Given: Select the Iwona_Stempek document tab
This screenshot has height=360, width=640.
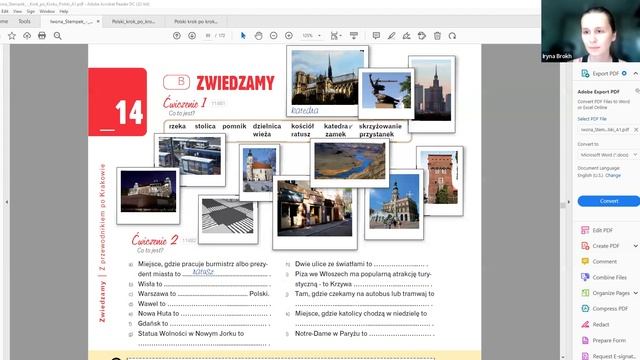Looking at the screenshot, I should (71, 21).
